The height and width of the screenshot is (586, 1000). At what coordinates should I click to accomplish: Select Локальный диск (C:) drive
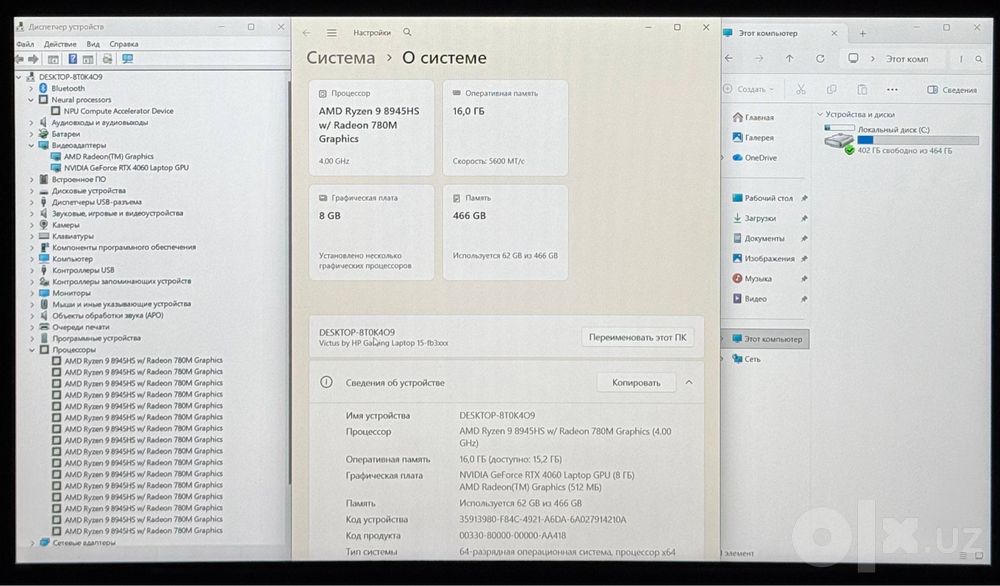click(901, 140)
